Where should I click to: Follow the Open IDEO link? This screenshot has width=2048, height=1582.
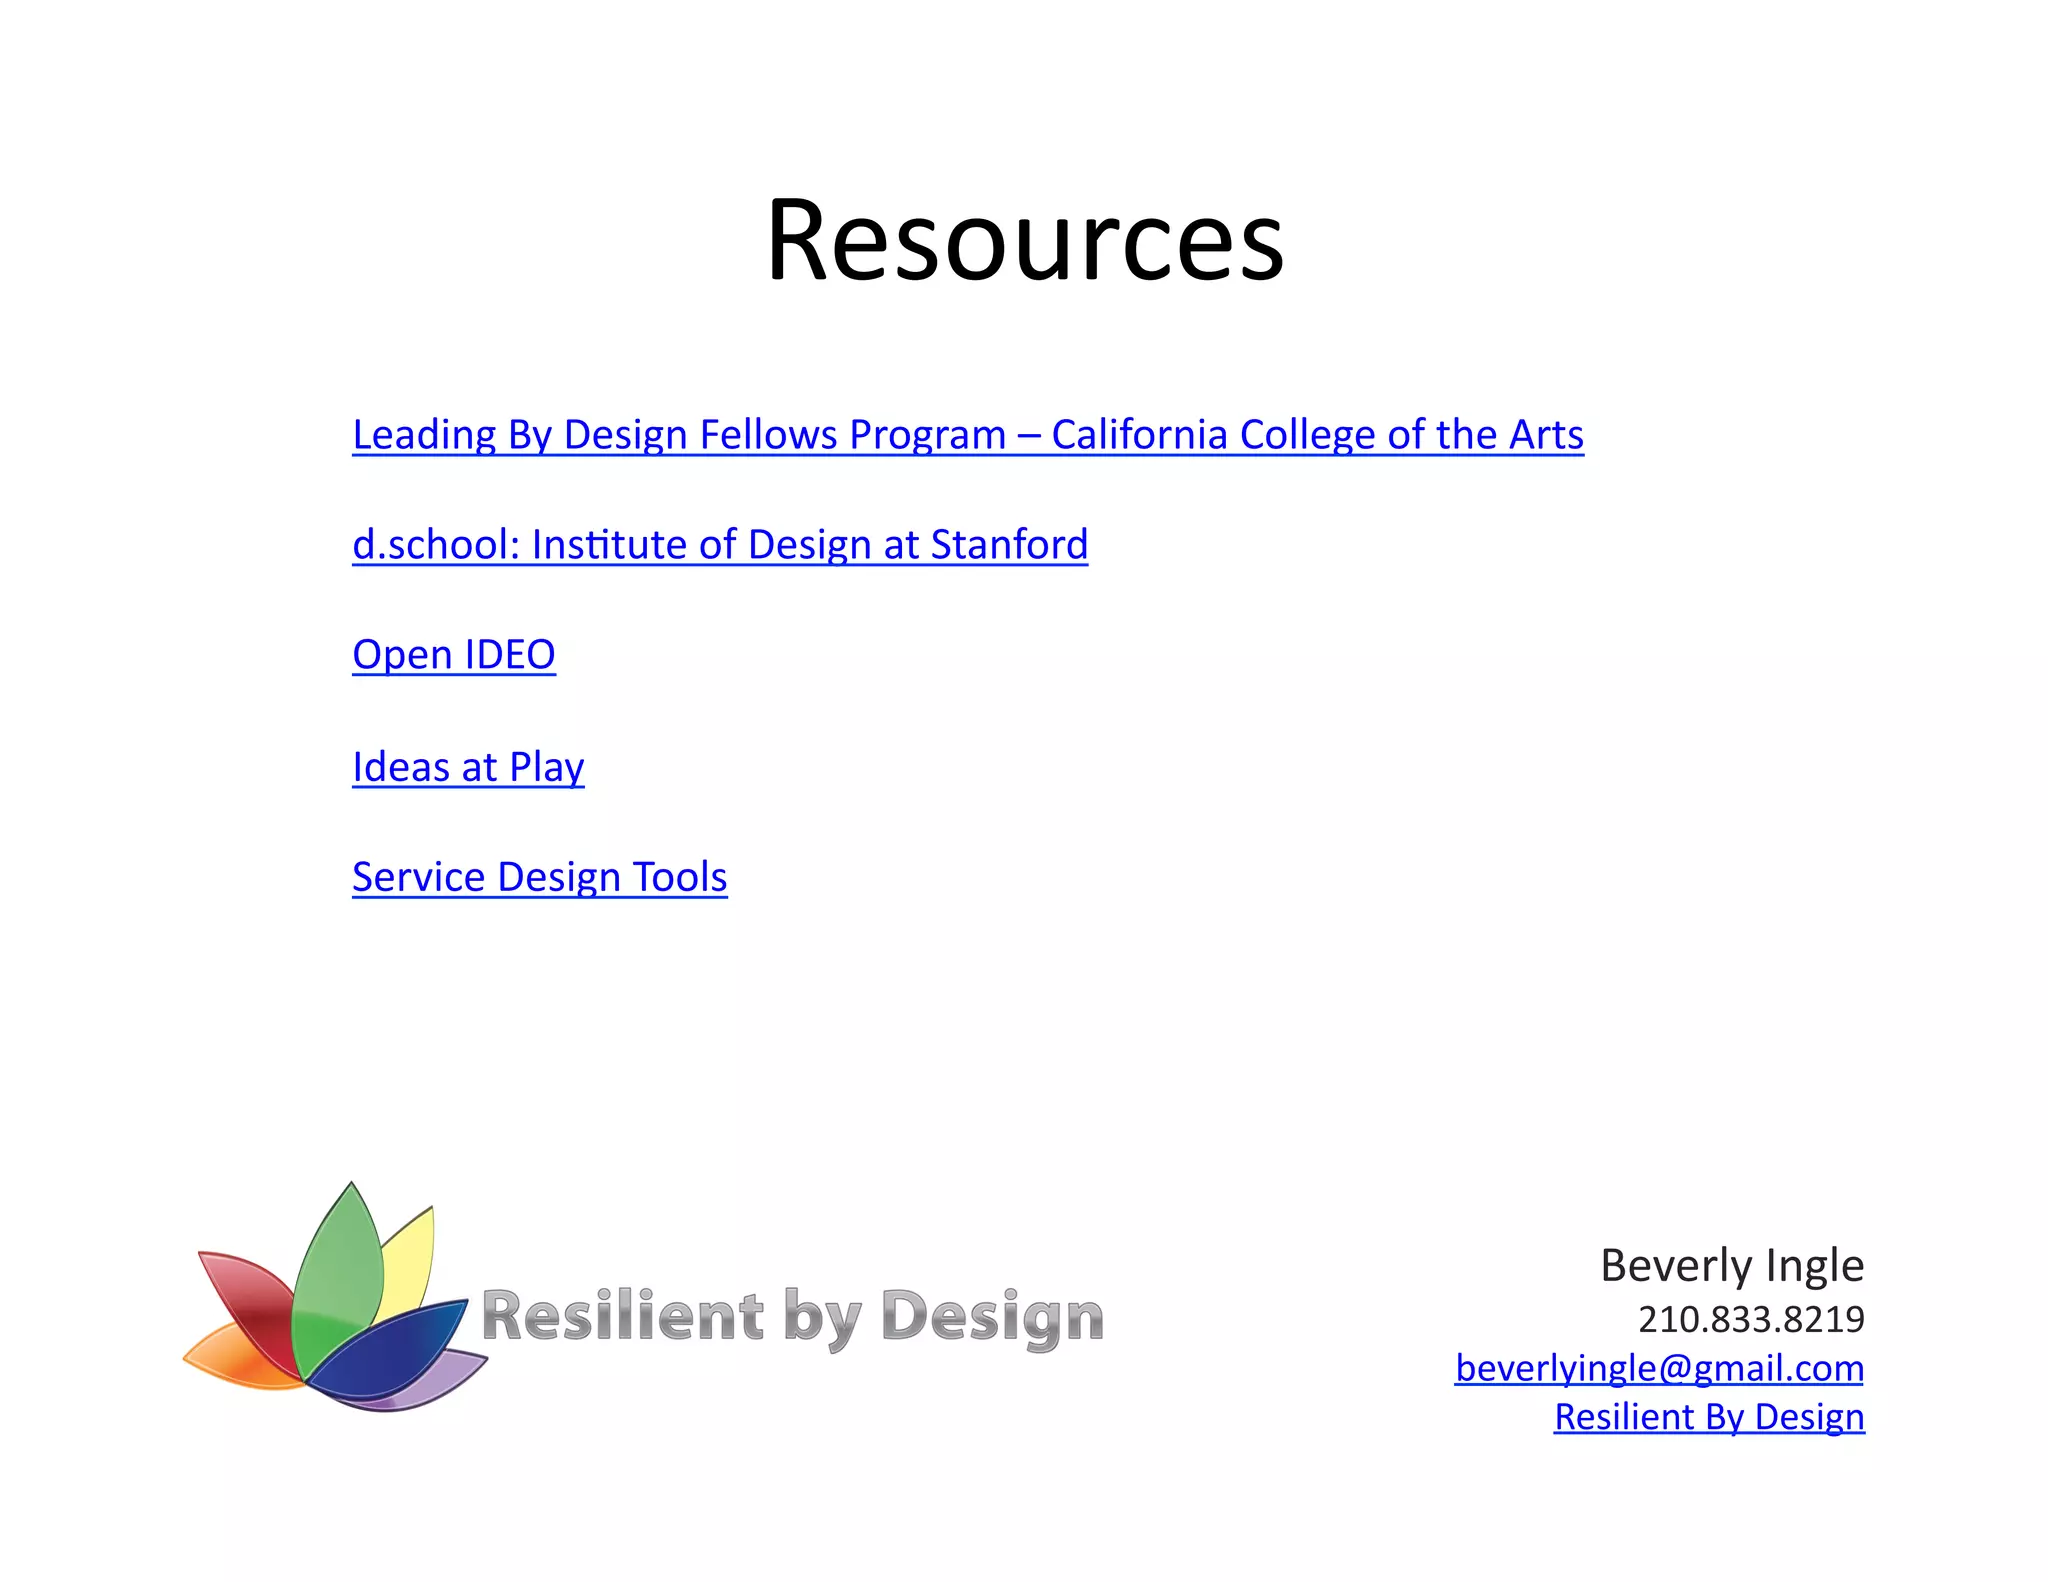(x=454, y=655)
